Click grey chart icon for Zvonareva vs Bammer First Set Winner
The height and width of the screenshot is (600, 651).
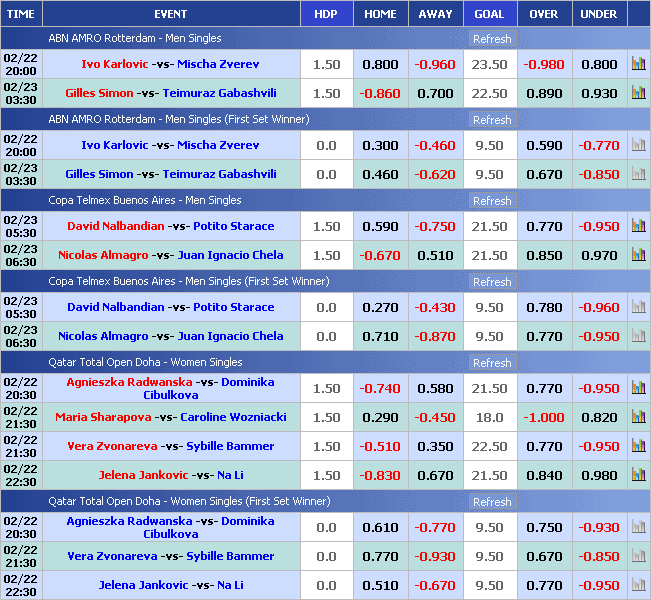(638, 556)
